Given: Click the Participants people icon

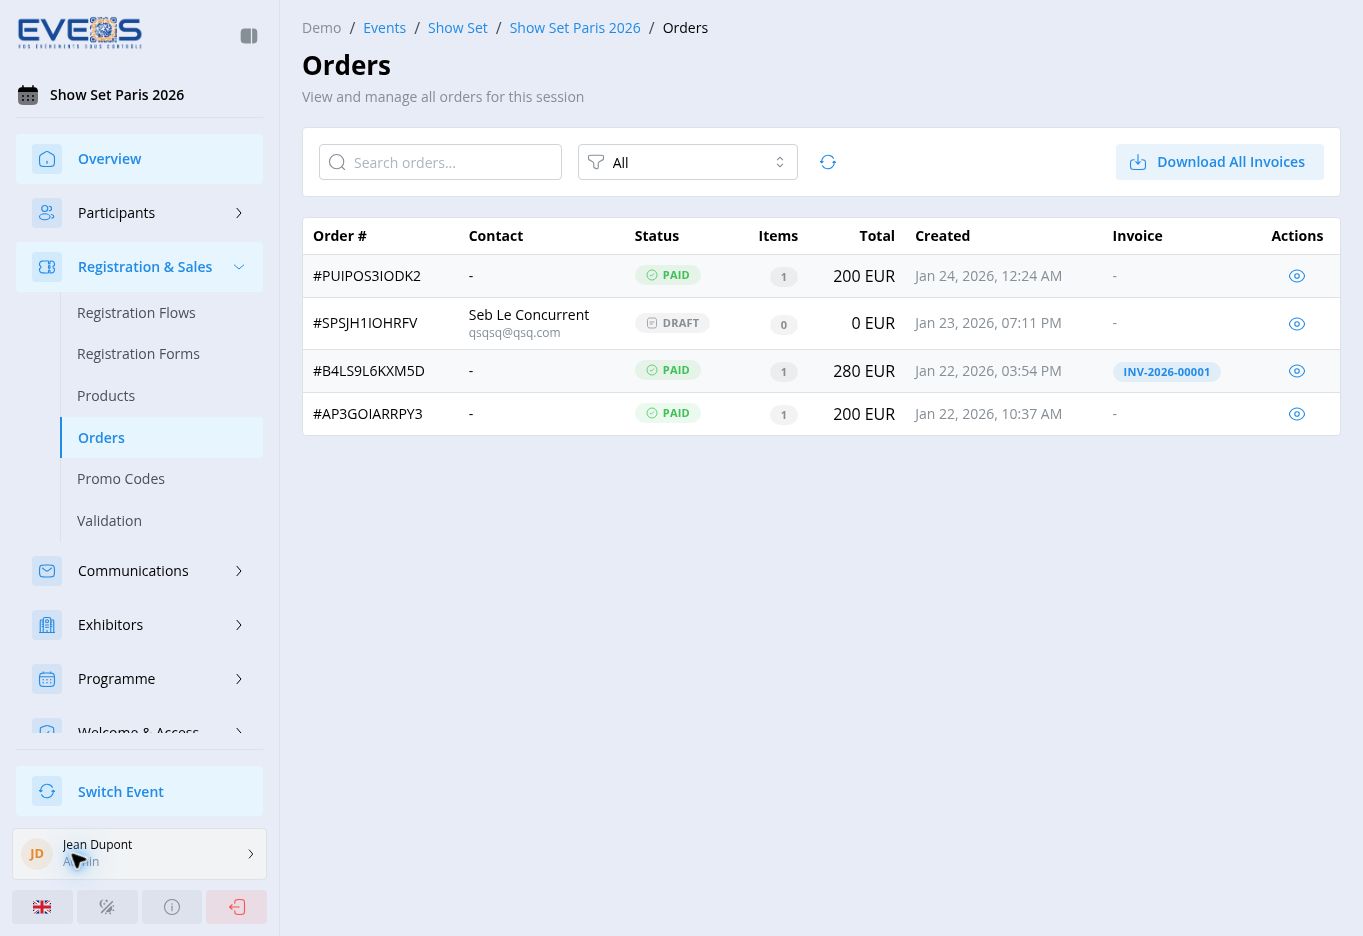Looking at the screenshot, I should [47, 213].
